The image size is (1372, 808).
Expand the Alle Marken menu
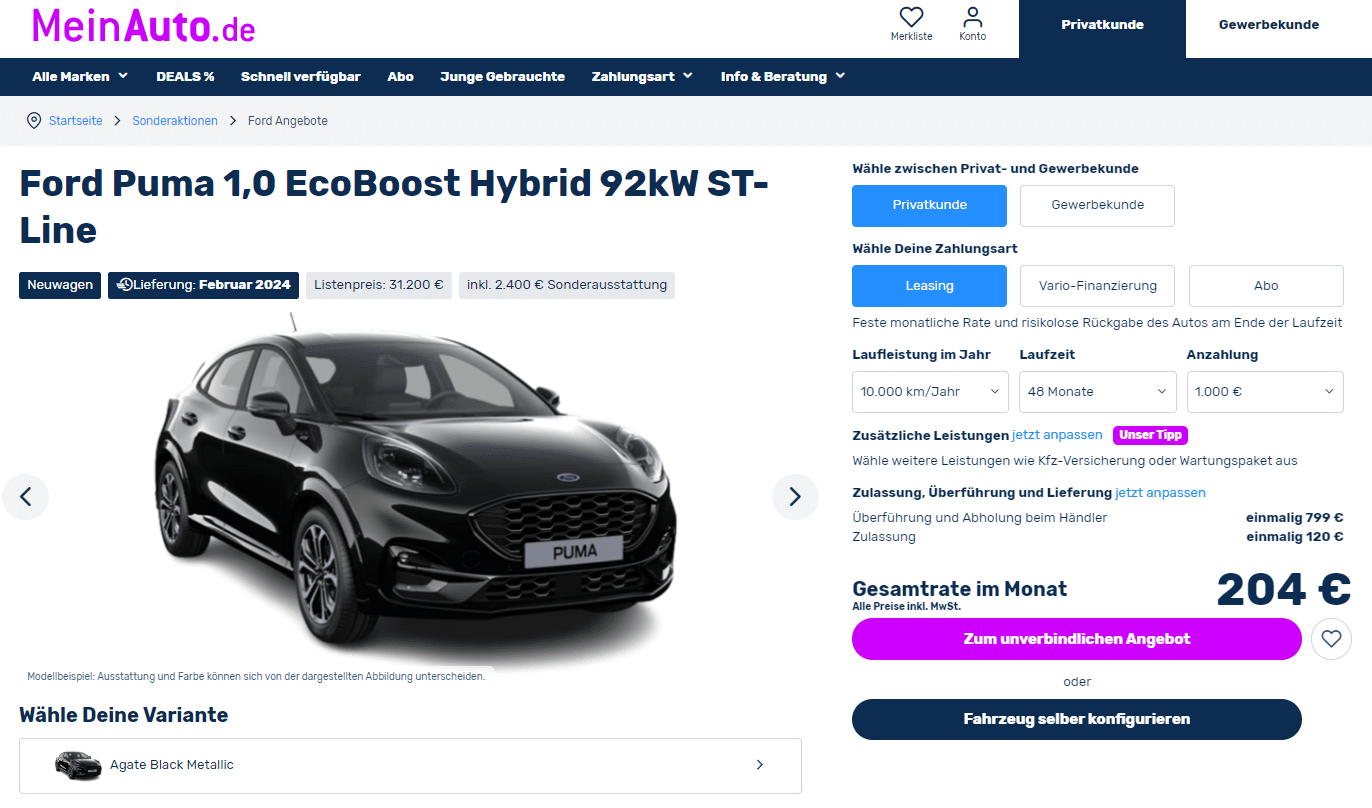click(x=80, y=77)
